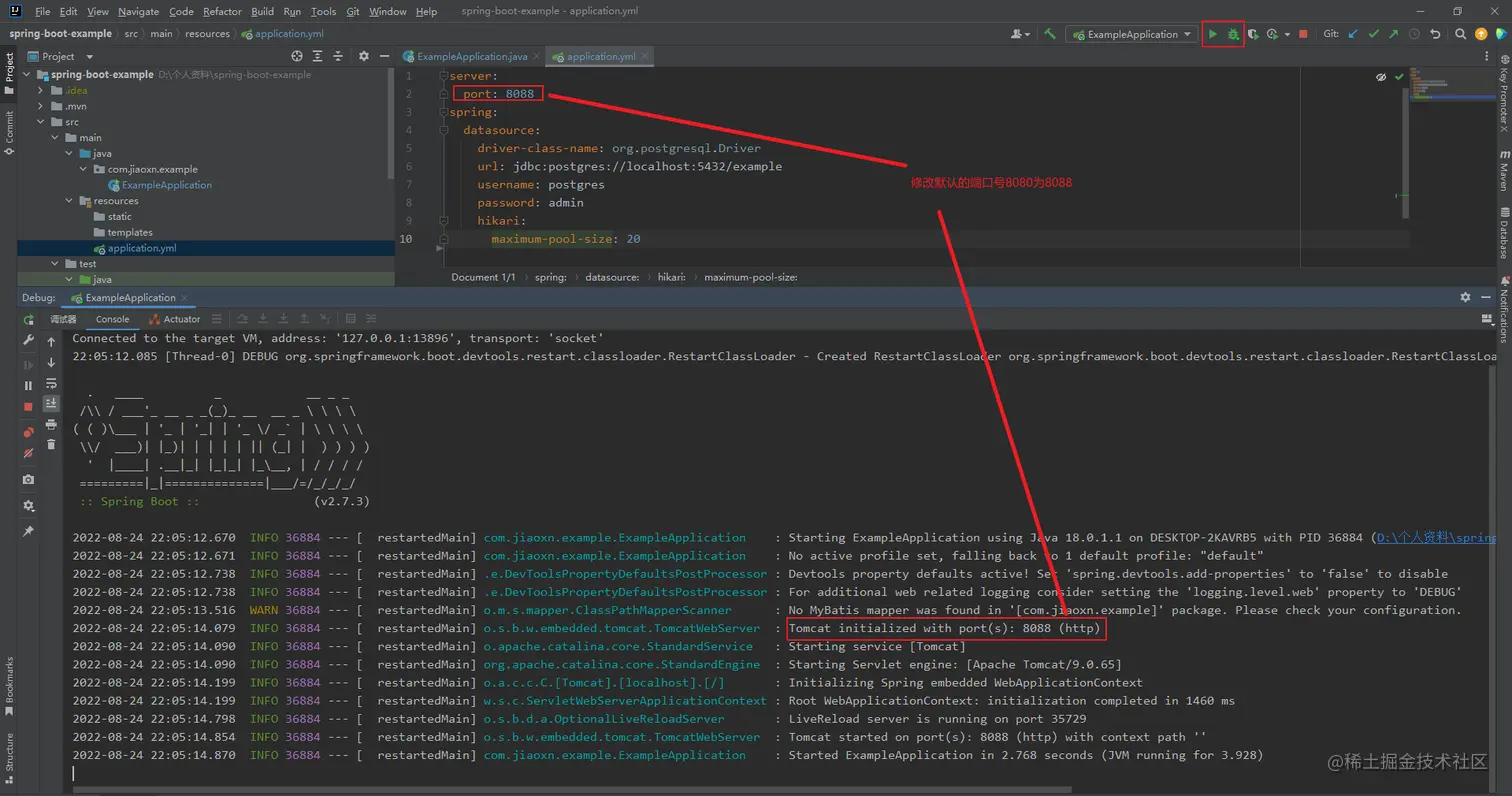Switch to the 调试器 debugger tab
Image resolution: width=1512 pixels, height=796 pixels.
pyautogui.click(x=63, y=319)
